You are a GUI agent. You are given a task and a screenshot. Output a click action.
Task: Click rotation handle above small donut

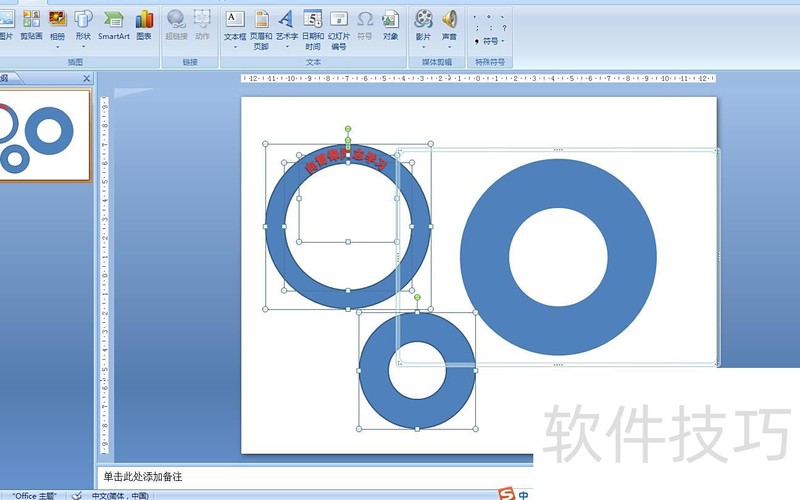coord(417,297)
